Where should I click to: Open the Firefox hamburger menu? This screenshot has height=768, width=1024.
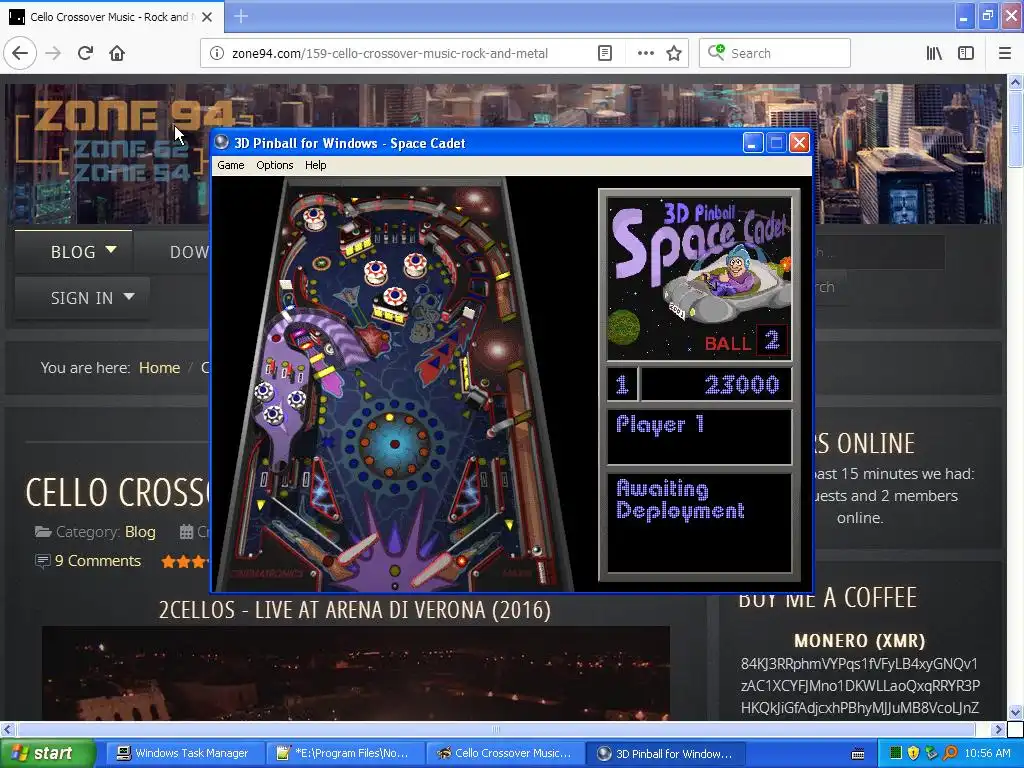tap(1004, 53)
